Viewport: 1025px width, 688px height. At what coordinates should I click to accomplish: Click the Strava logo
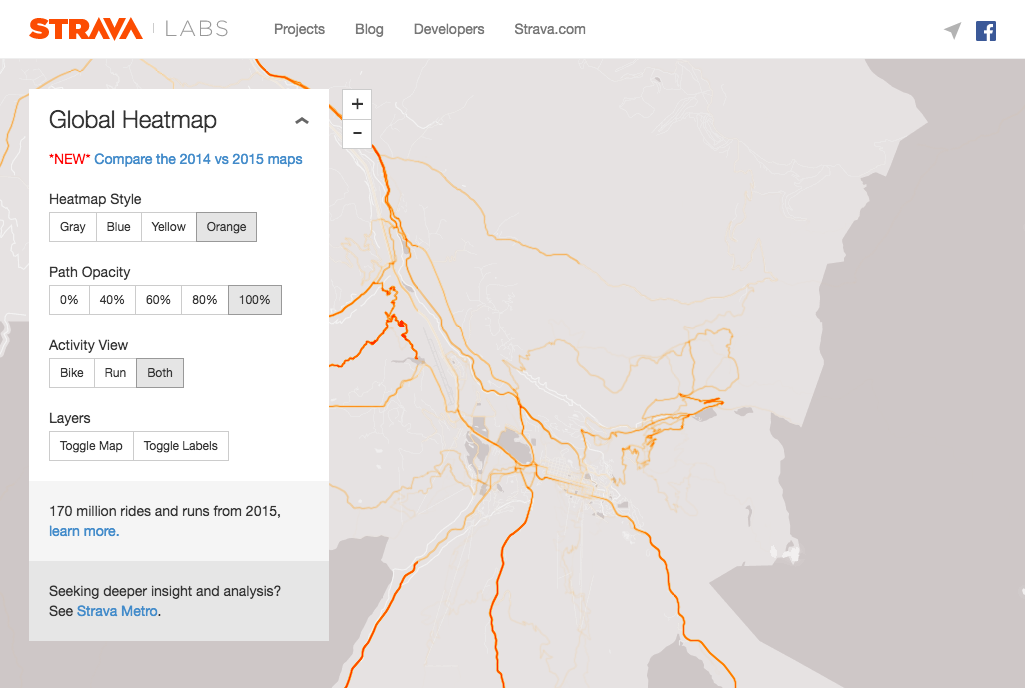tap(86, 29)
